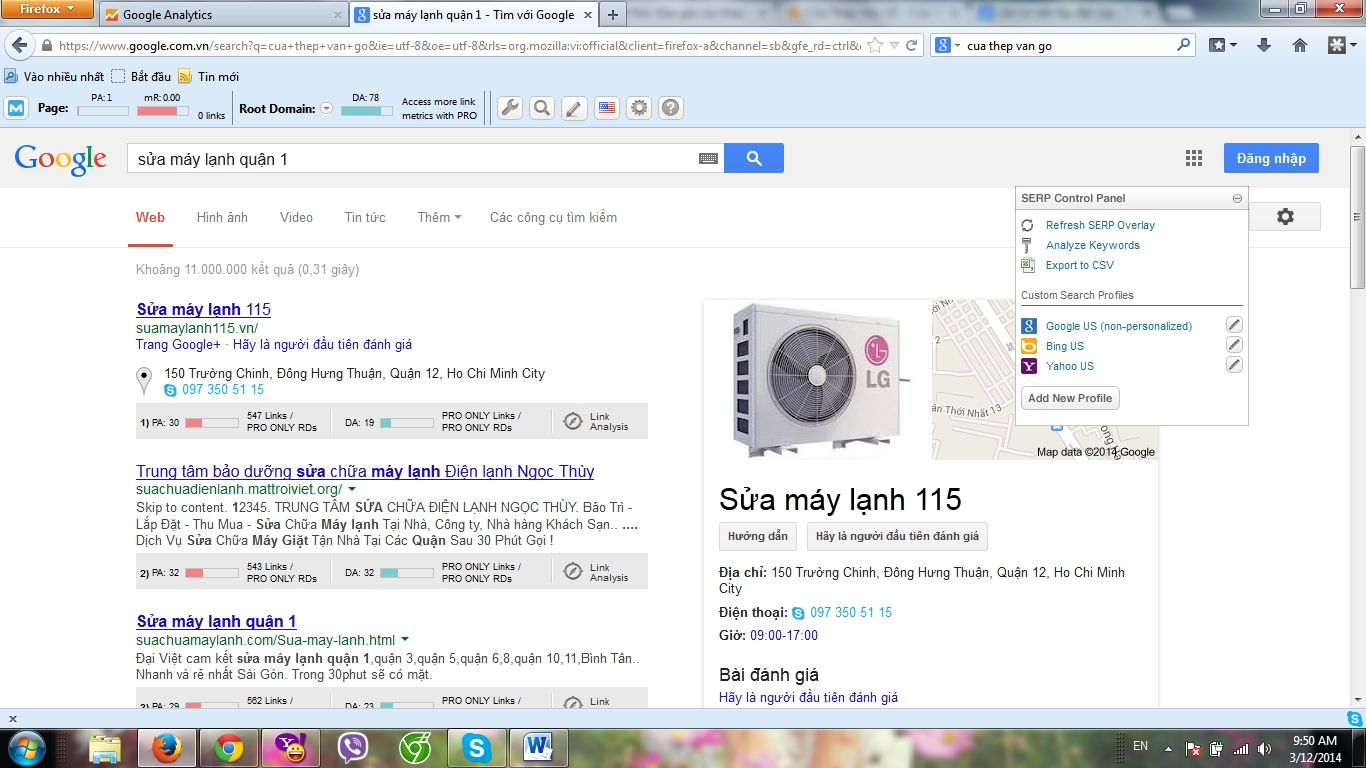Edit the Yahoo US profile pencil icon
Image resolution: width=1366 pixels, height=768 pixels.
pos(1235,365)
